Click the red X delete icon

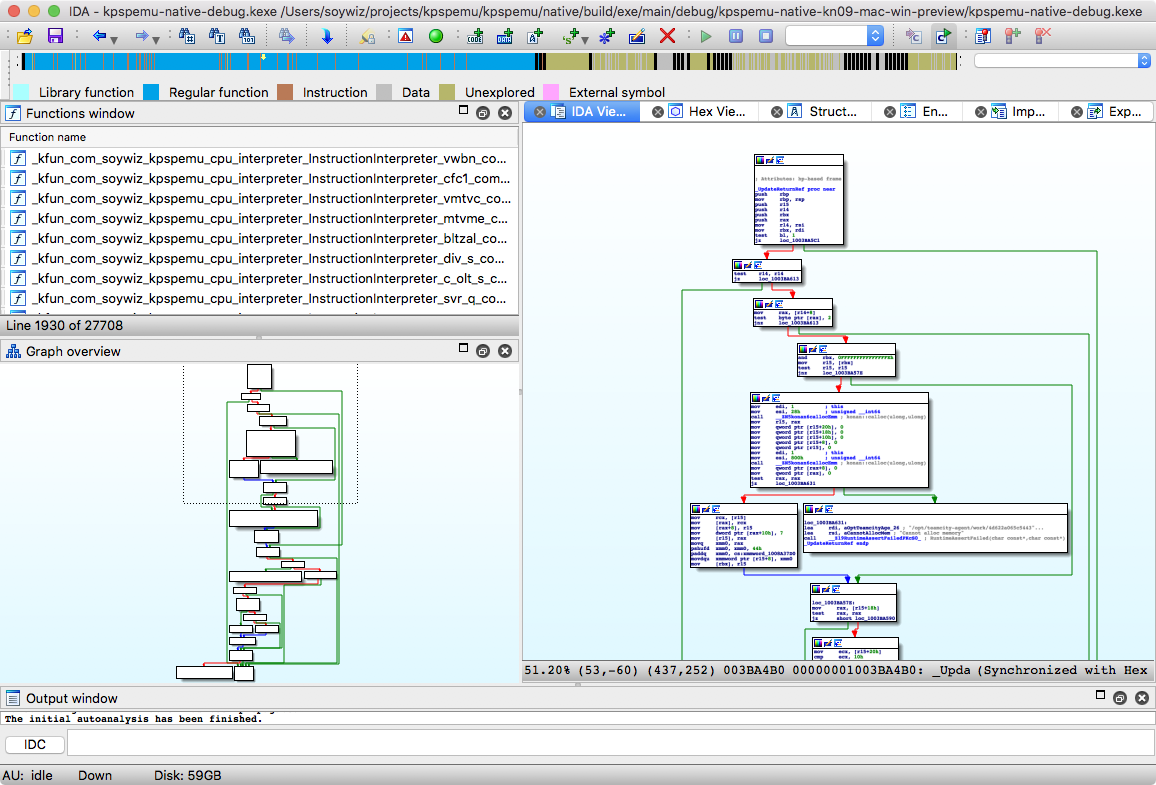[667, 36]
